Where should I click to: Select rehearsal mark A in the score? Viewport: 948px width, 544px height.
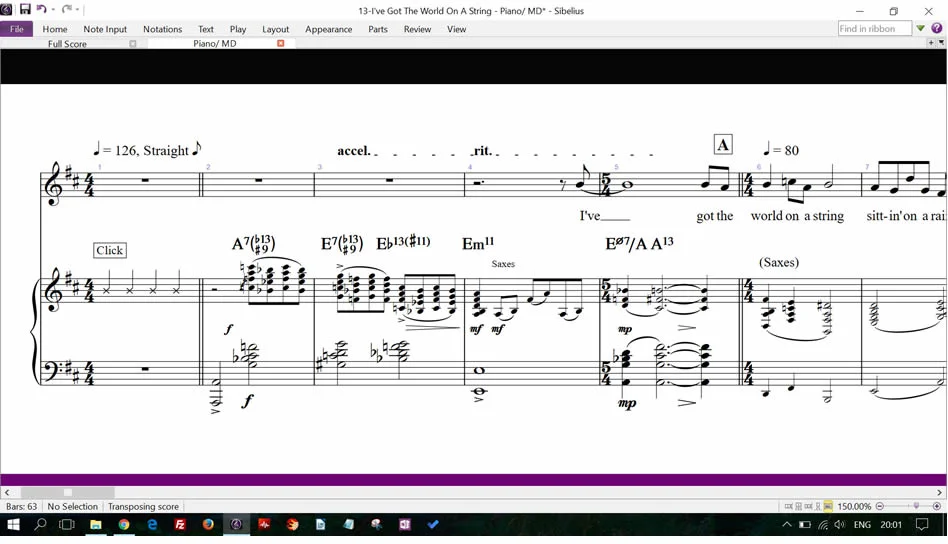pos(723,144)
